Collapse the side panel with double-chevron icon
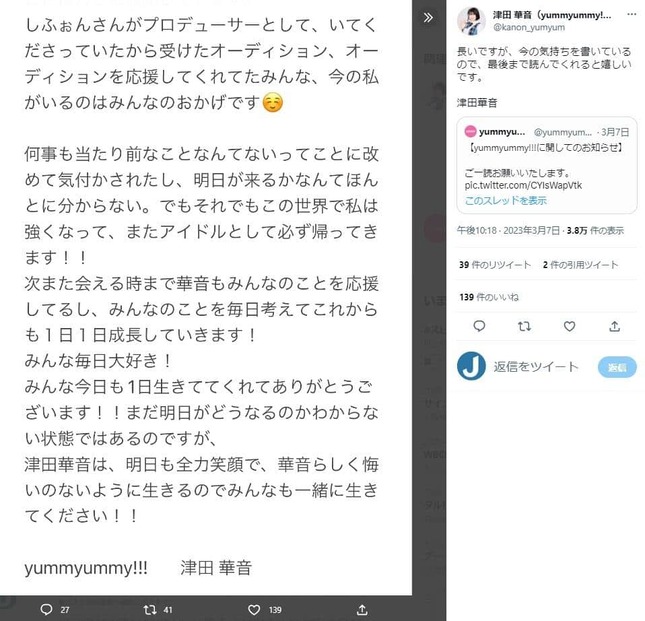645x621 pixels. 428,17
